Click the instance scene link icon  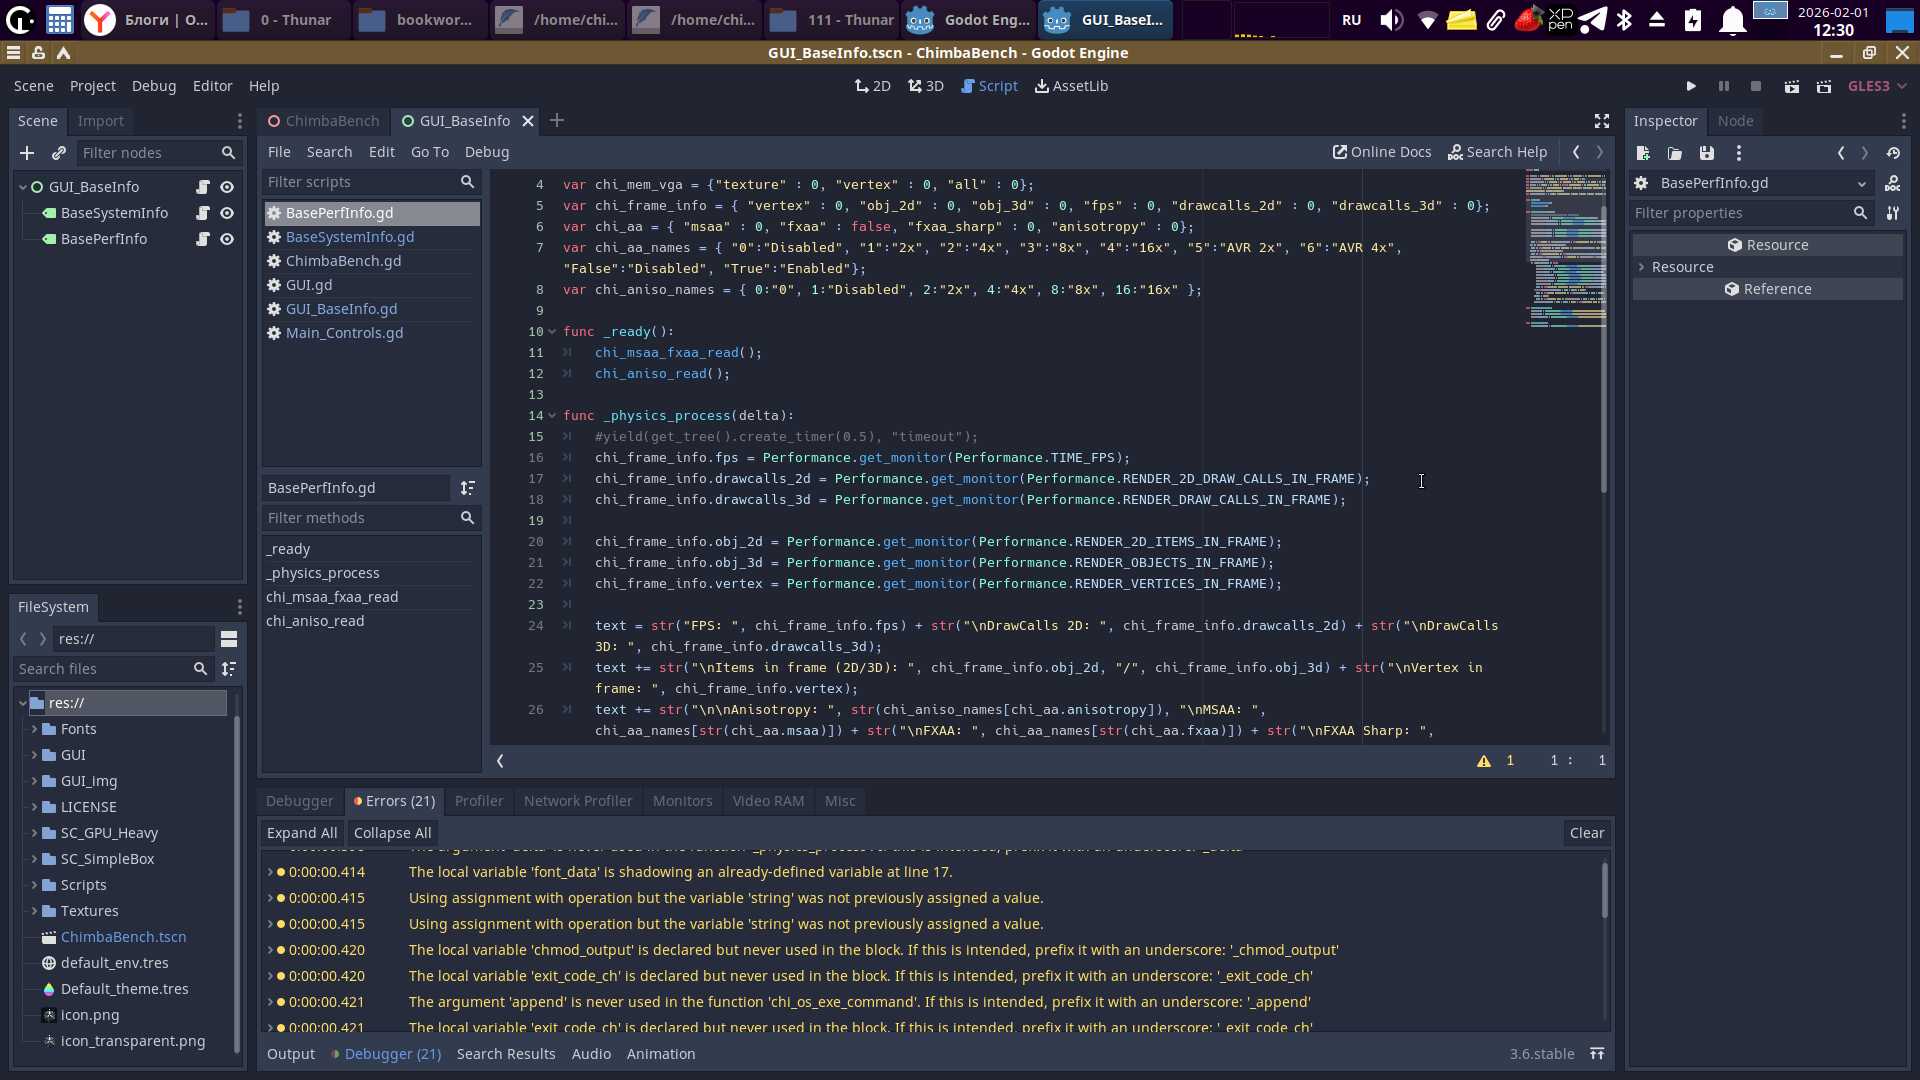(59, 153)
